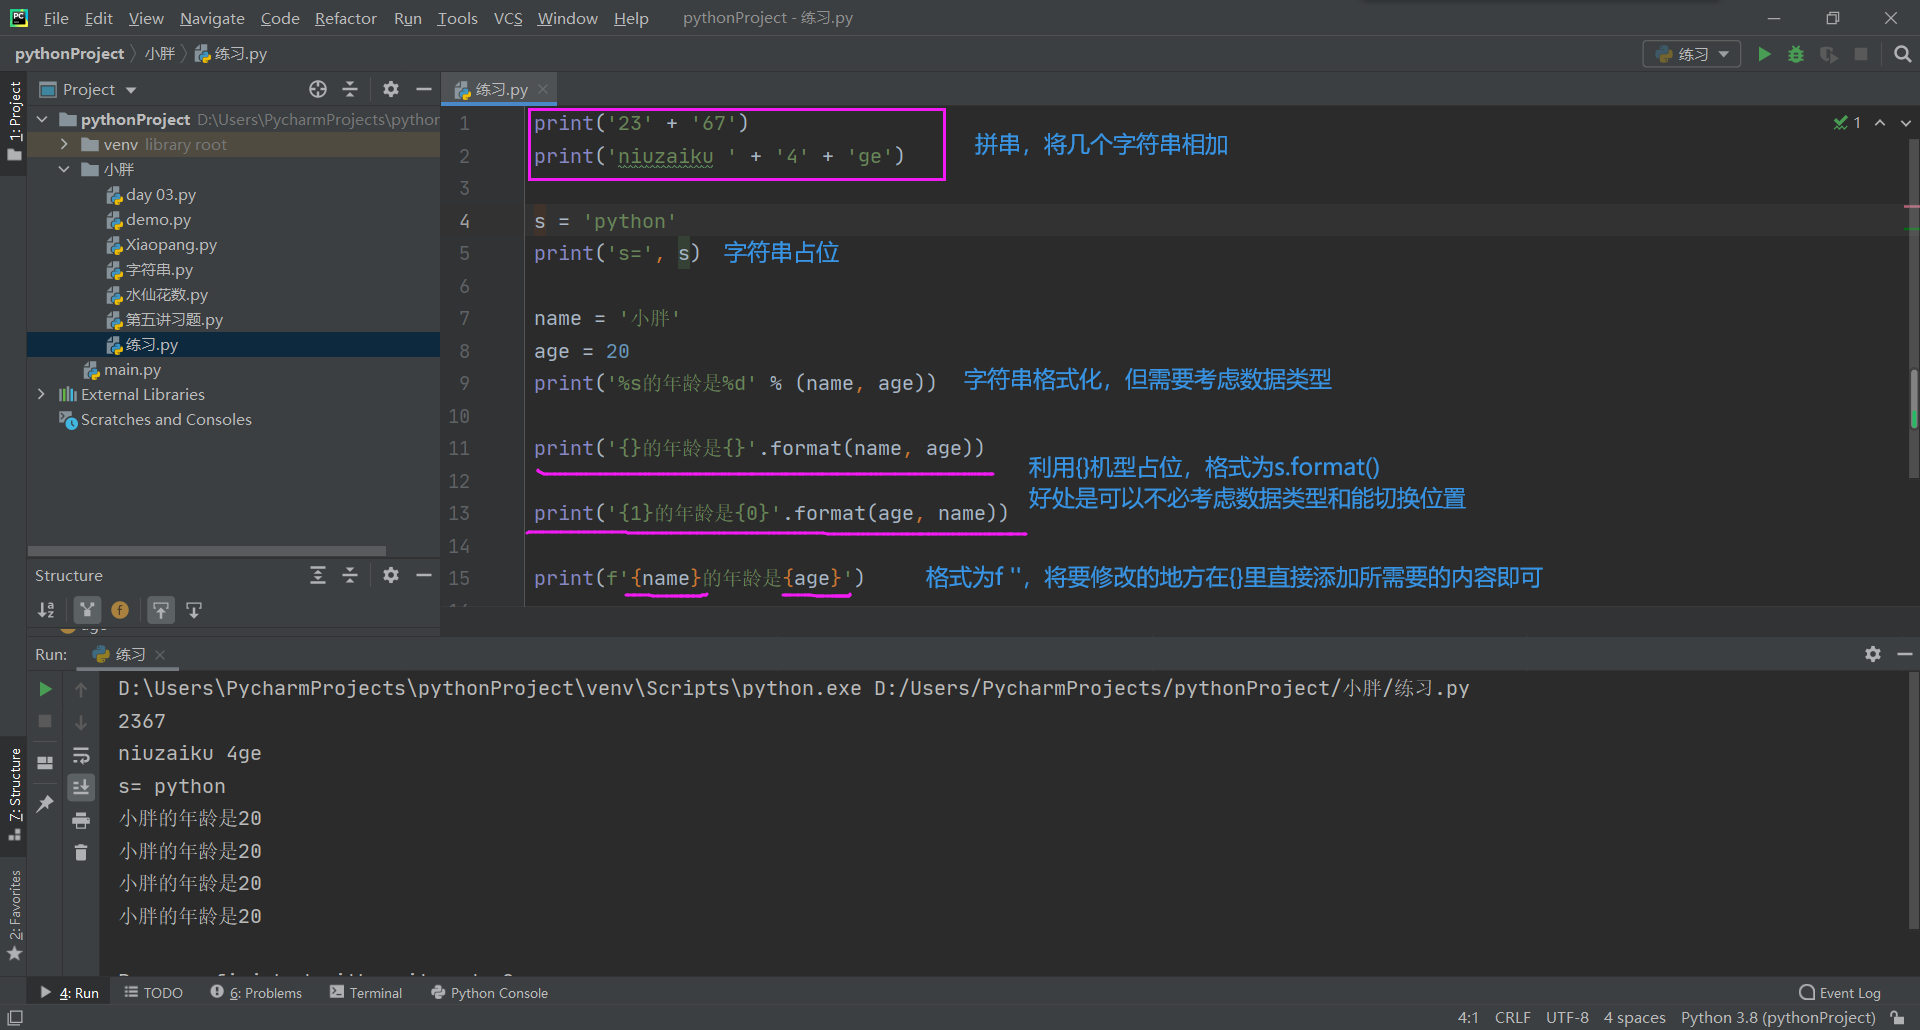Viewport: 1920px width, 1030px height.
Task: Start debugging with the bug icon
Action: [1796, 54]
